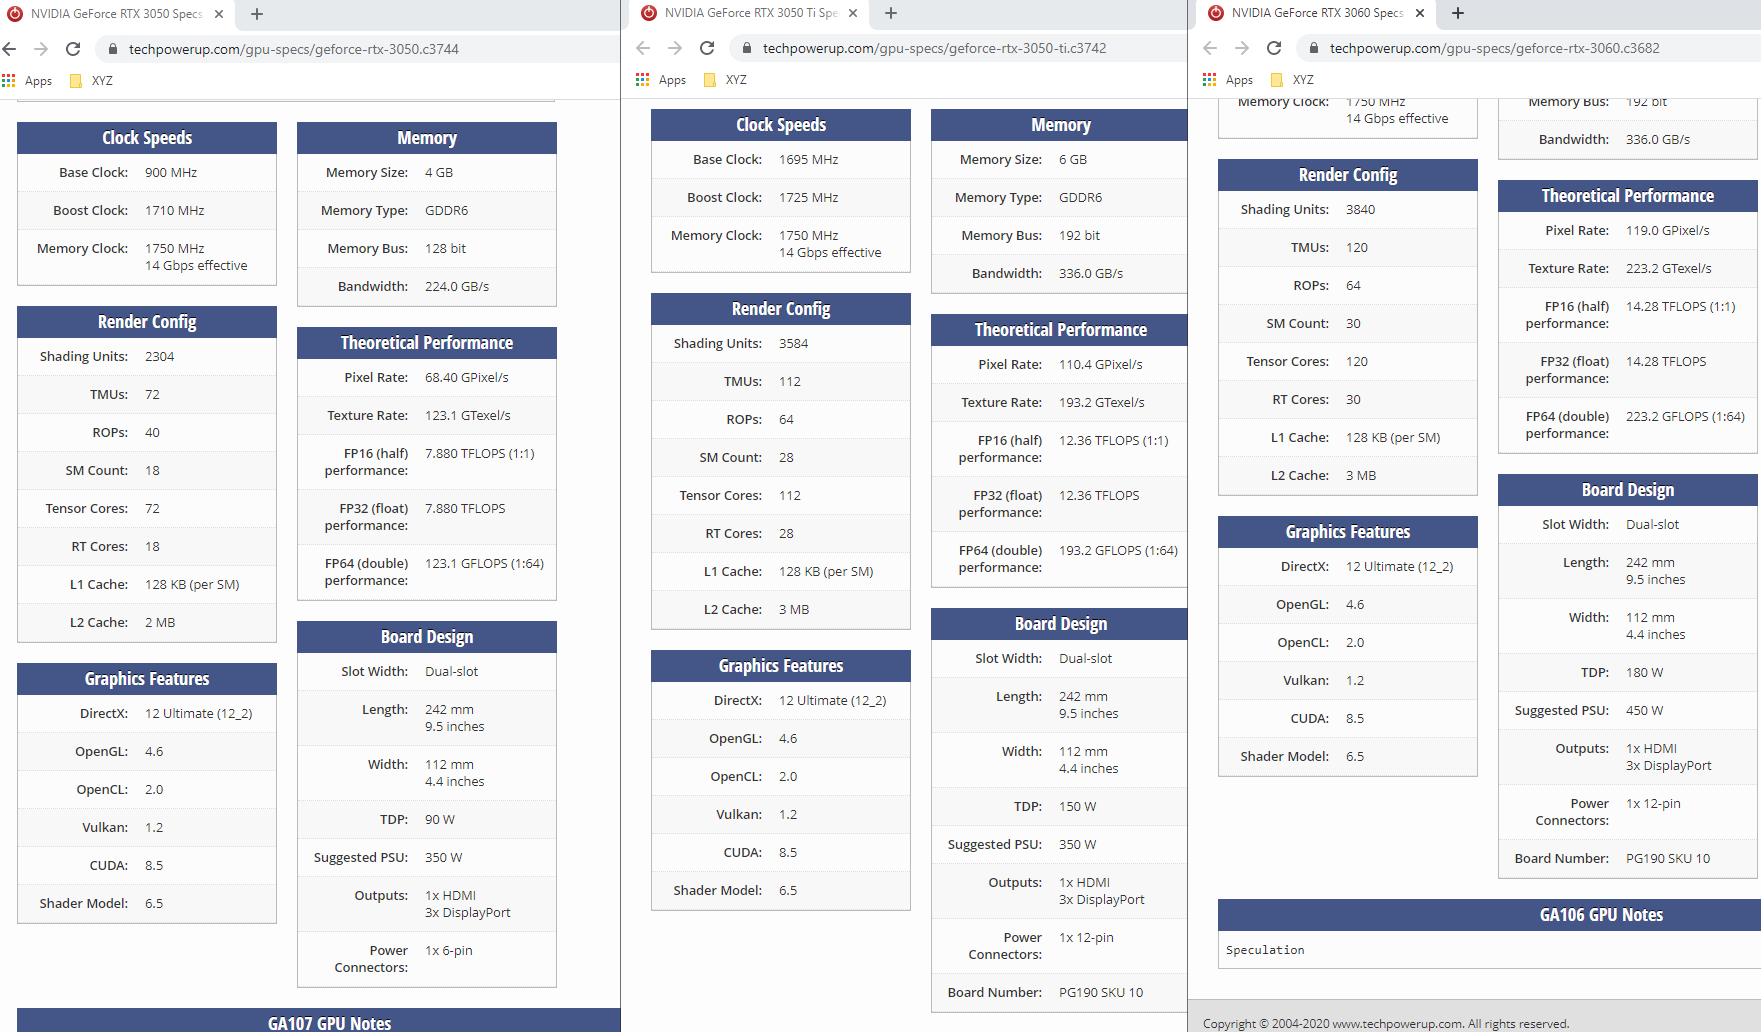Open Apps grid in RTX 3060 window
This screenshot has height=1032, width=1761.
[1229, 80]
